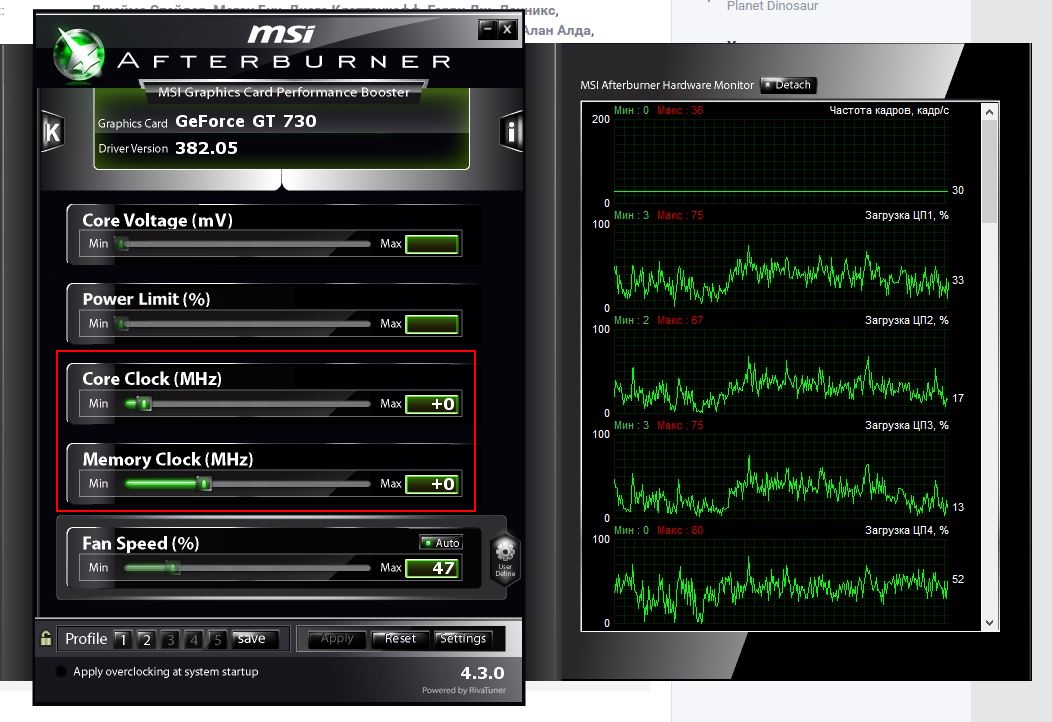Detach the Hardware Monitor panel
The image size is (1052, 722).
[x=788, y=85]
